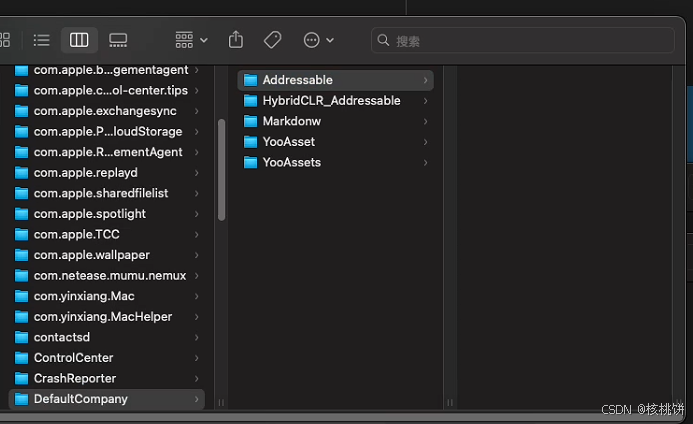
Task: Select the com.yinxiang.Mac folder
Action: pyautogui.click(x=107, y=296)
